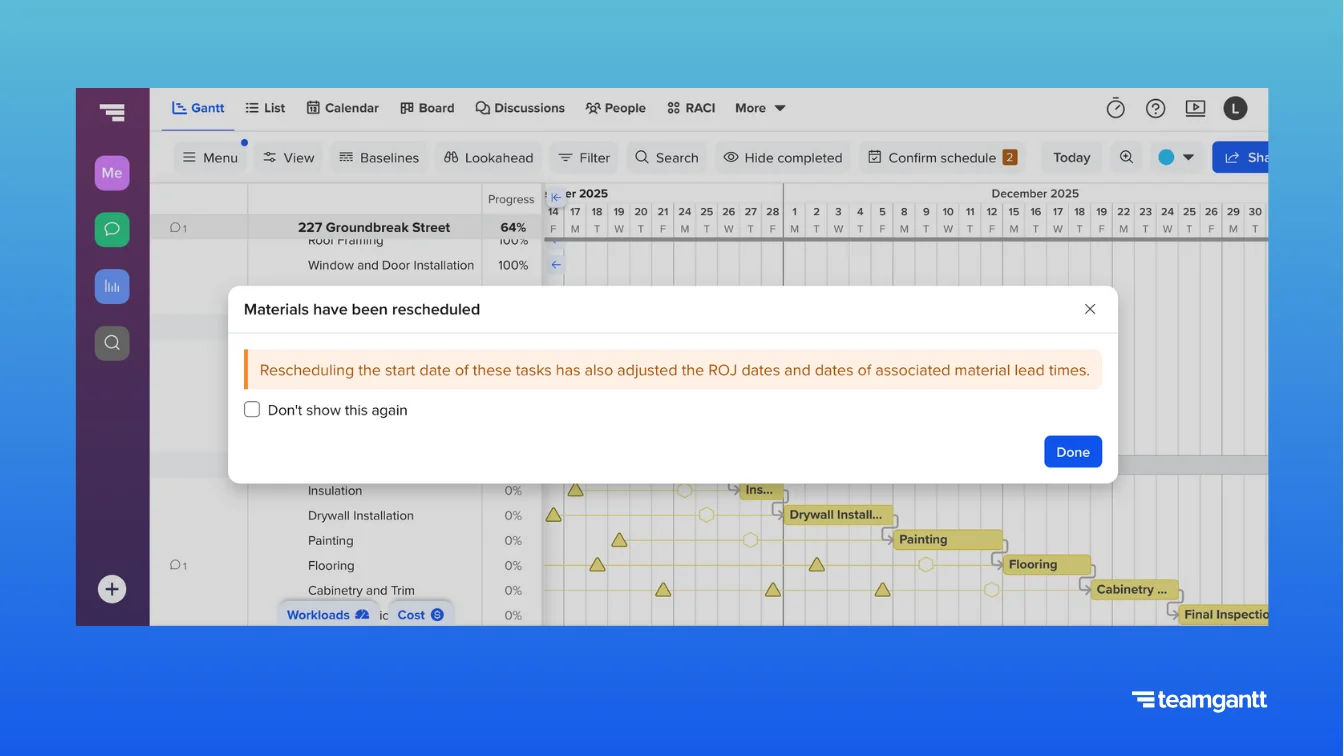The height and width of the screenshot is (756, 1344).
Task: Click the Done button in the dialog
Action: (1073, 451)
